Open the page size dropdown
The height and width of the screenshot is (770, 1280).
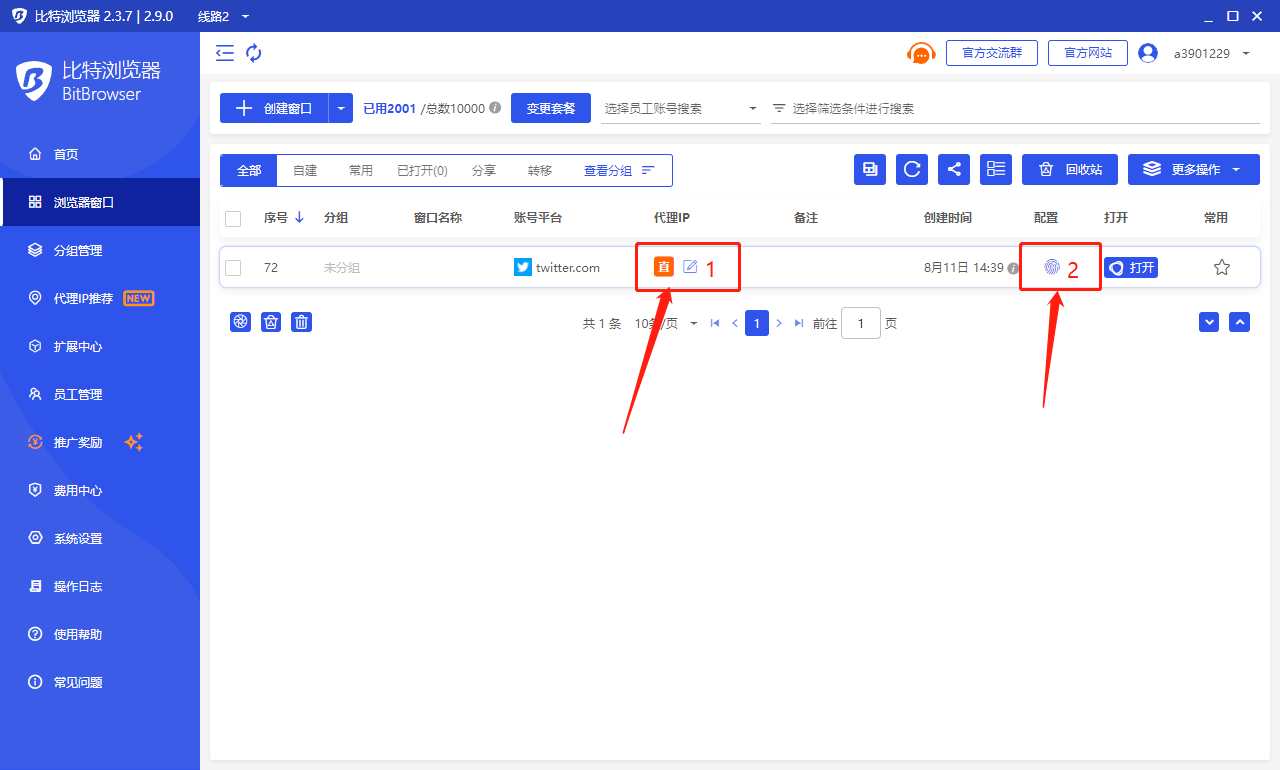click(x=666, y=323)
